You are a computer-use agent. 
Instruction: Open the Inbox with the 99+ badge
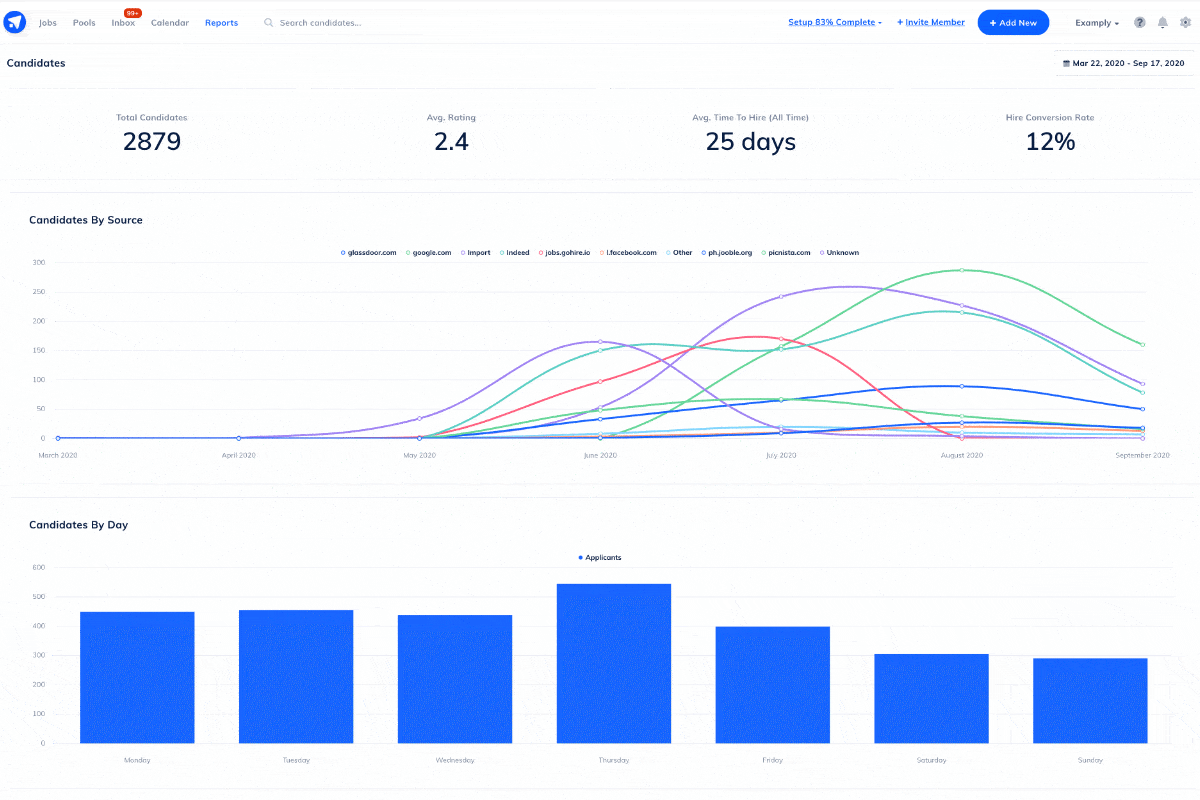point(122,22)
